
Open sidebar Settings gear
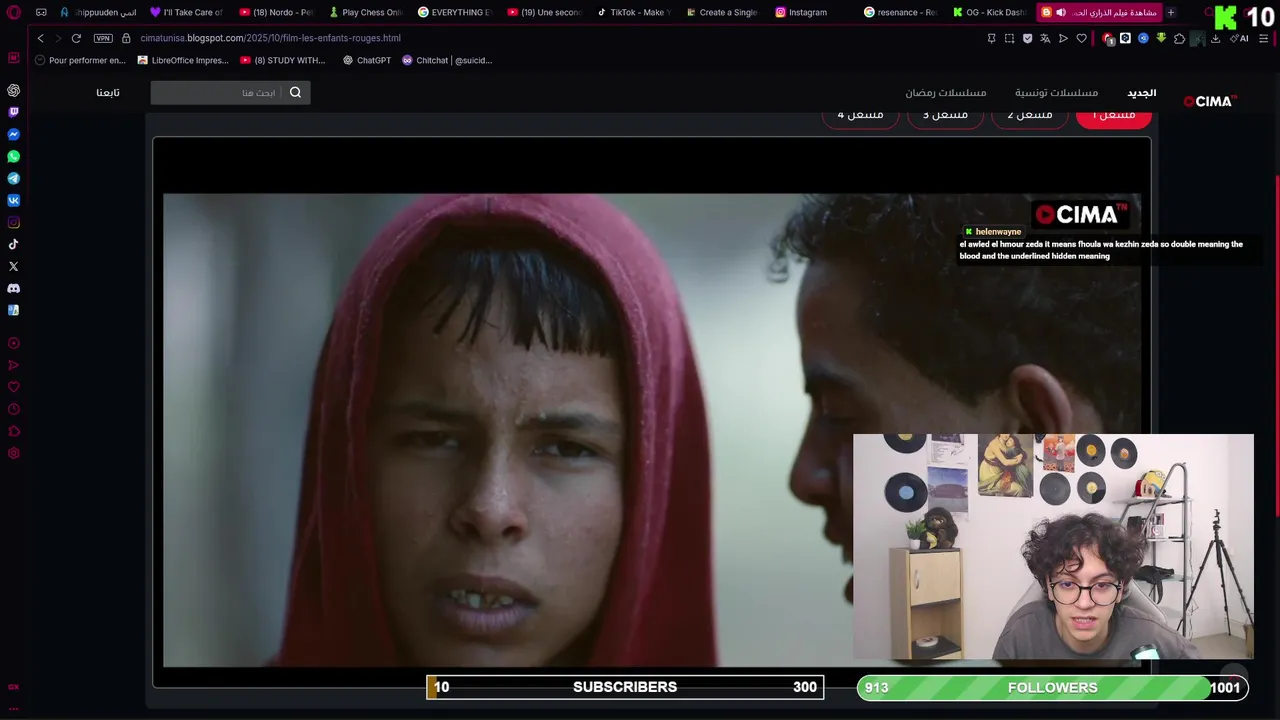point(13,453)
